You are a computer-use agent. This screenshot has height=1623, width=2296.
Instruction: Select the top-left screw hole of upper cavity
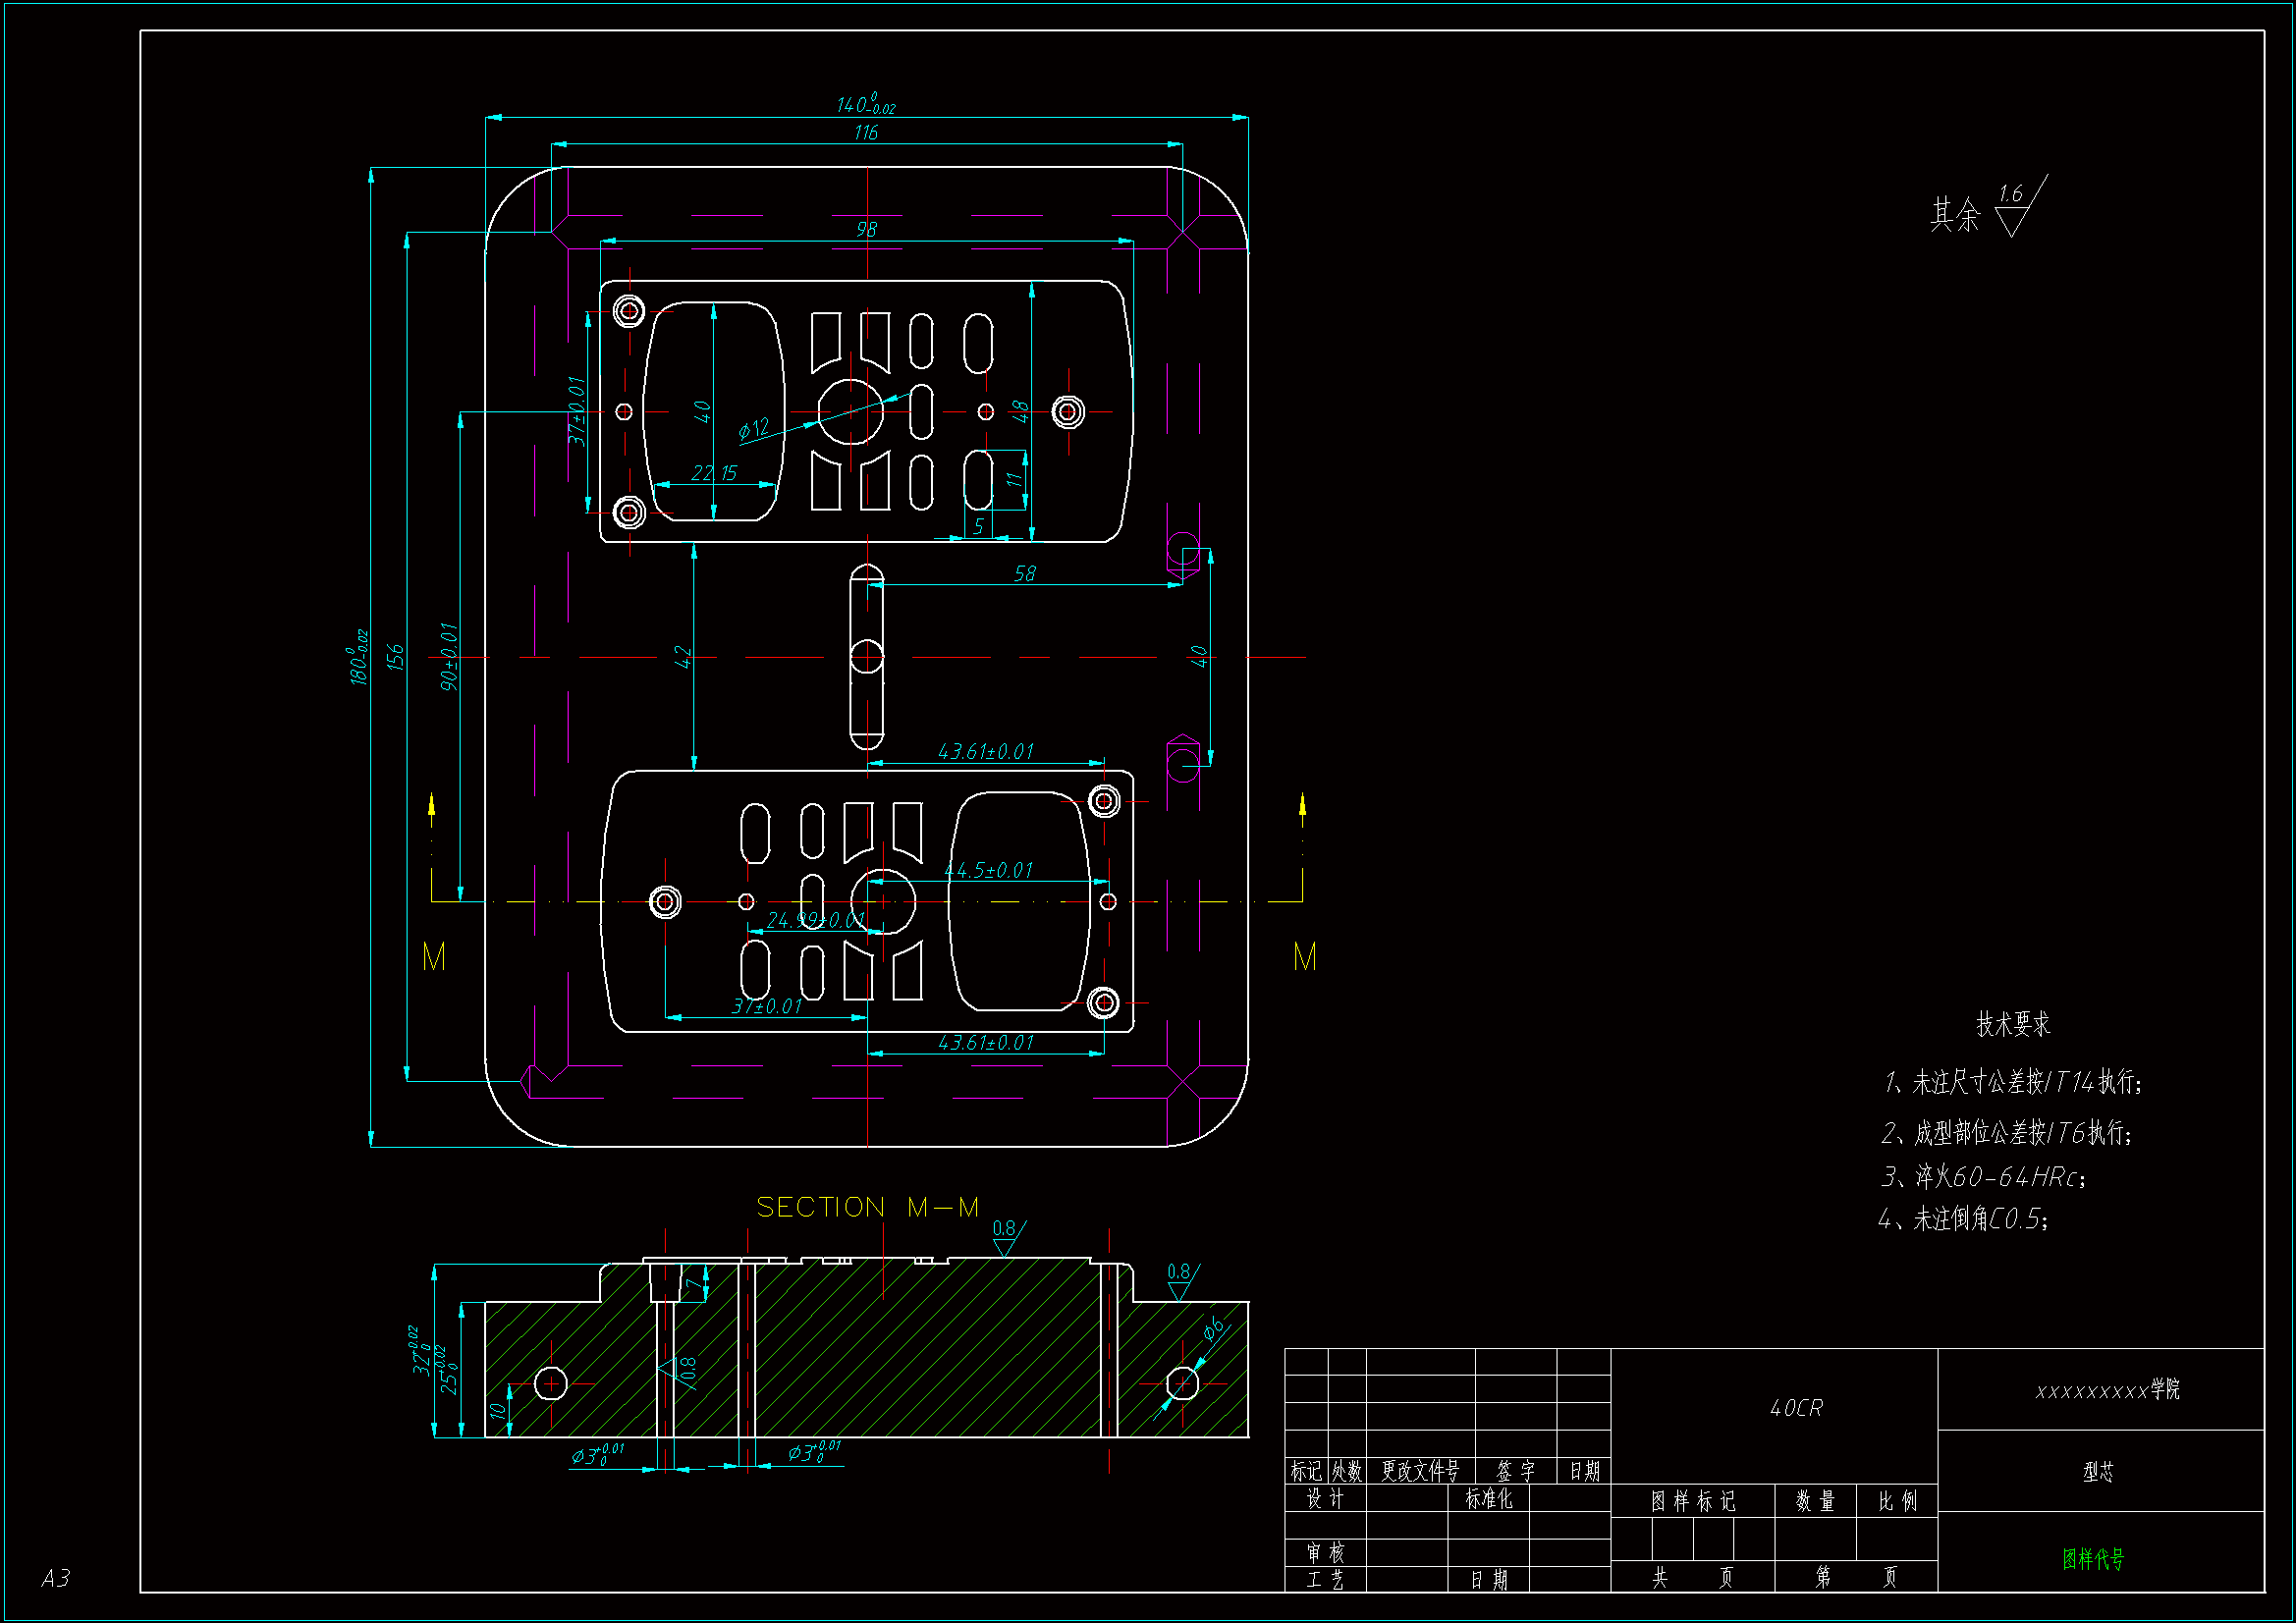(x=629, y=311)
